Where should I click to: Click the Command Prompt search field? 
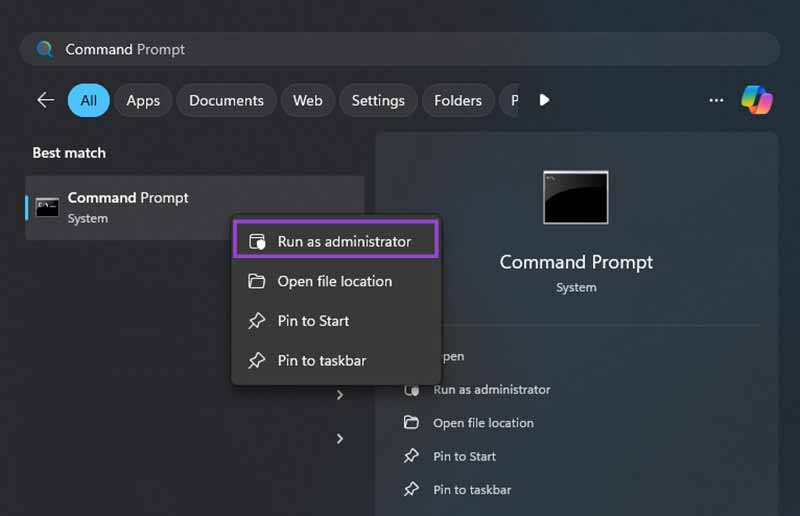pyautogui.click(x=399, y=49)
